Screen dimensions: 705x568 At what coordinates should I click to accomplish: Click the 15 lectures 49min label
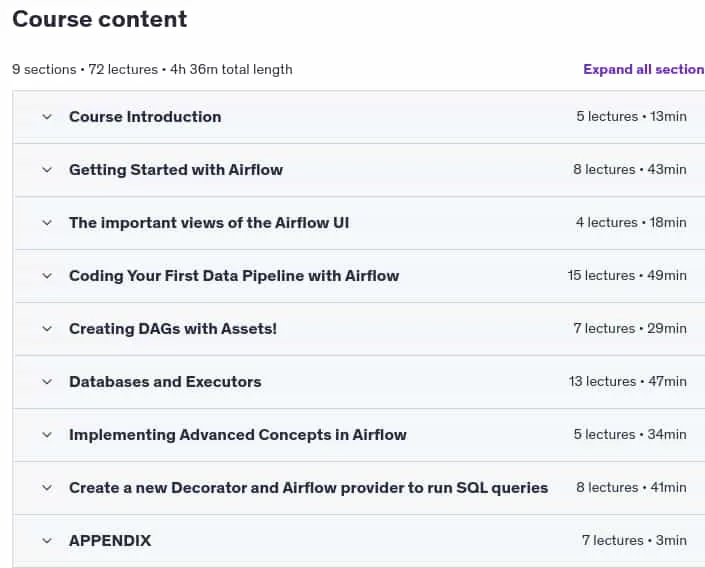pyautogui.click(x=627, y=275)
